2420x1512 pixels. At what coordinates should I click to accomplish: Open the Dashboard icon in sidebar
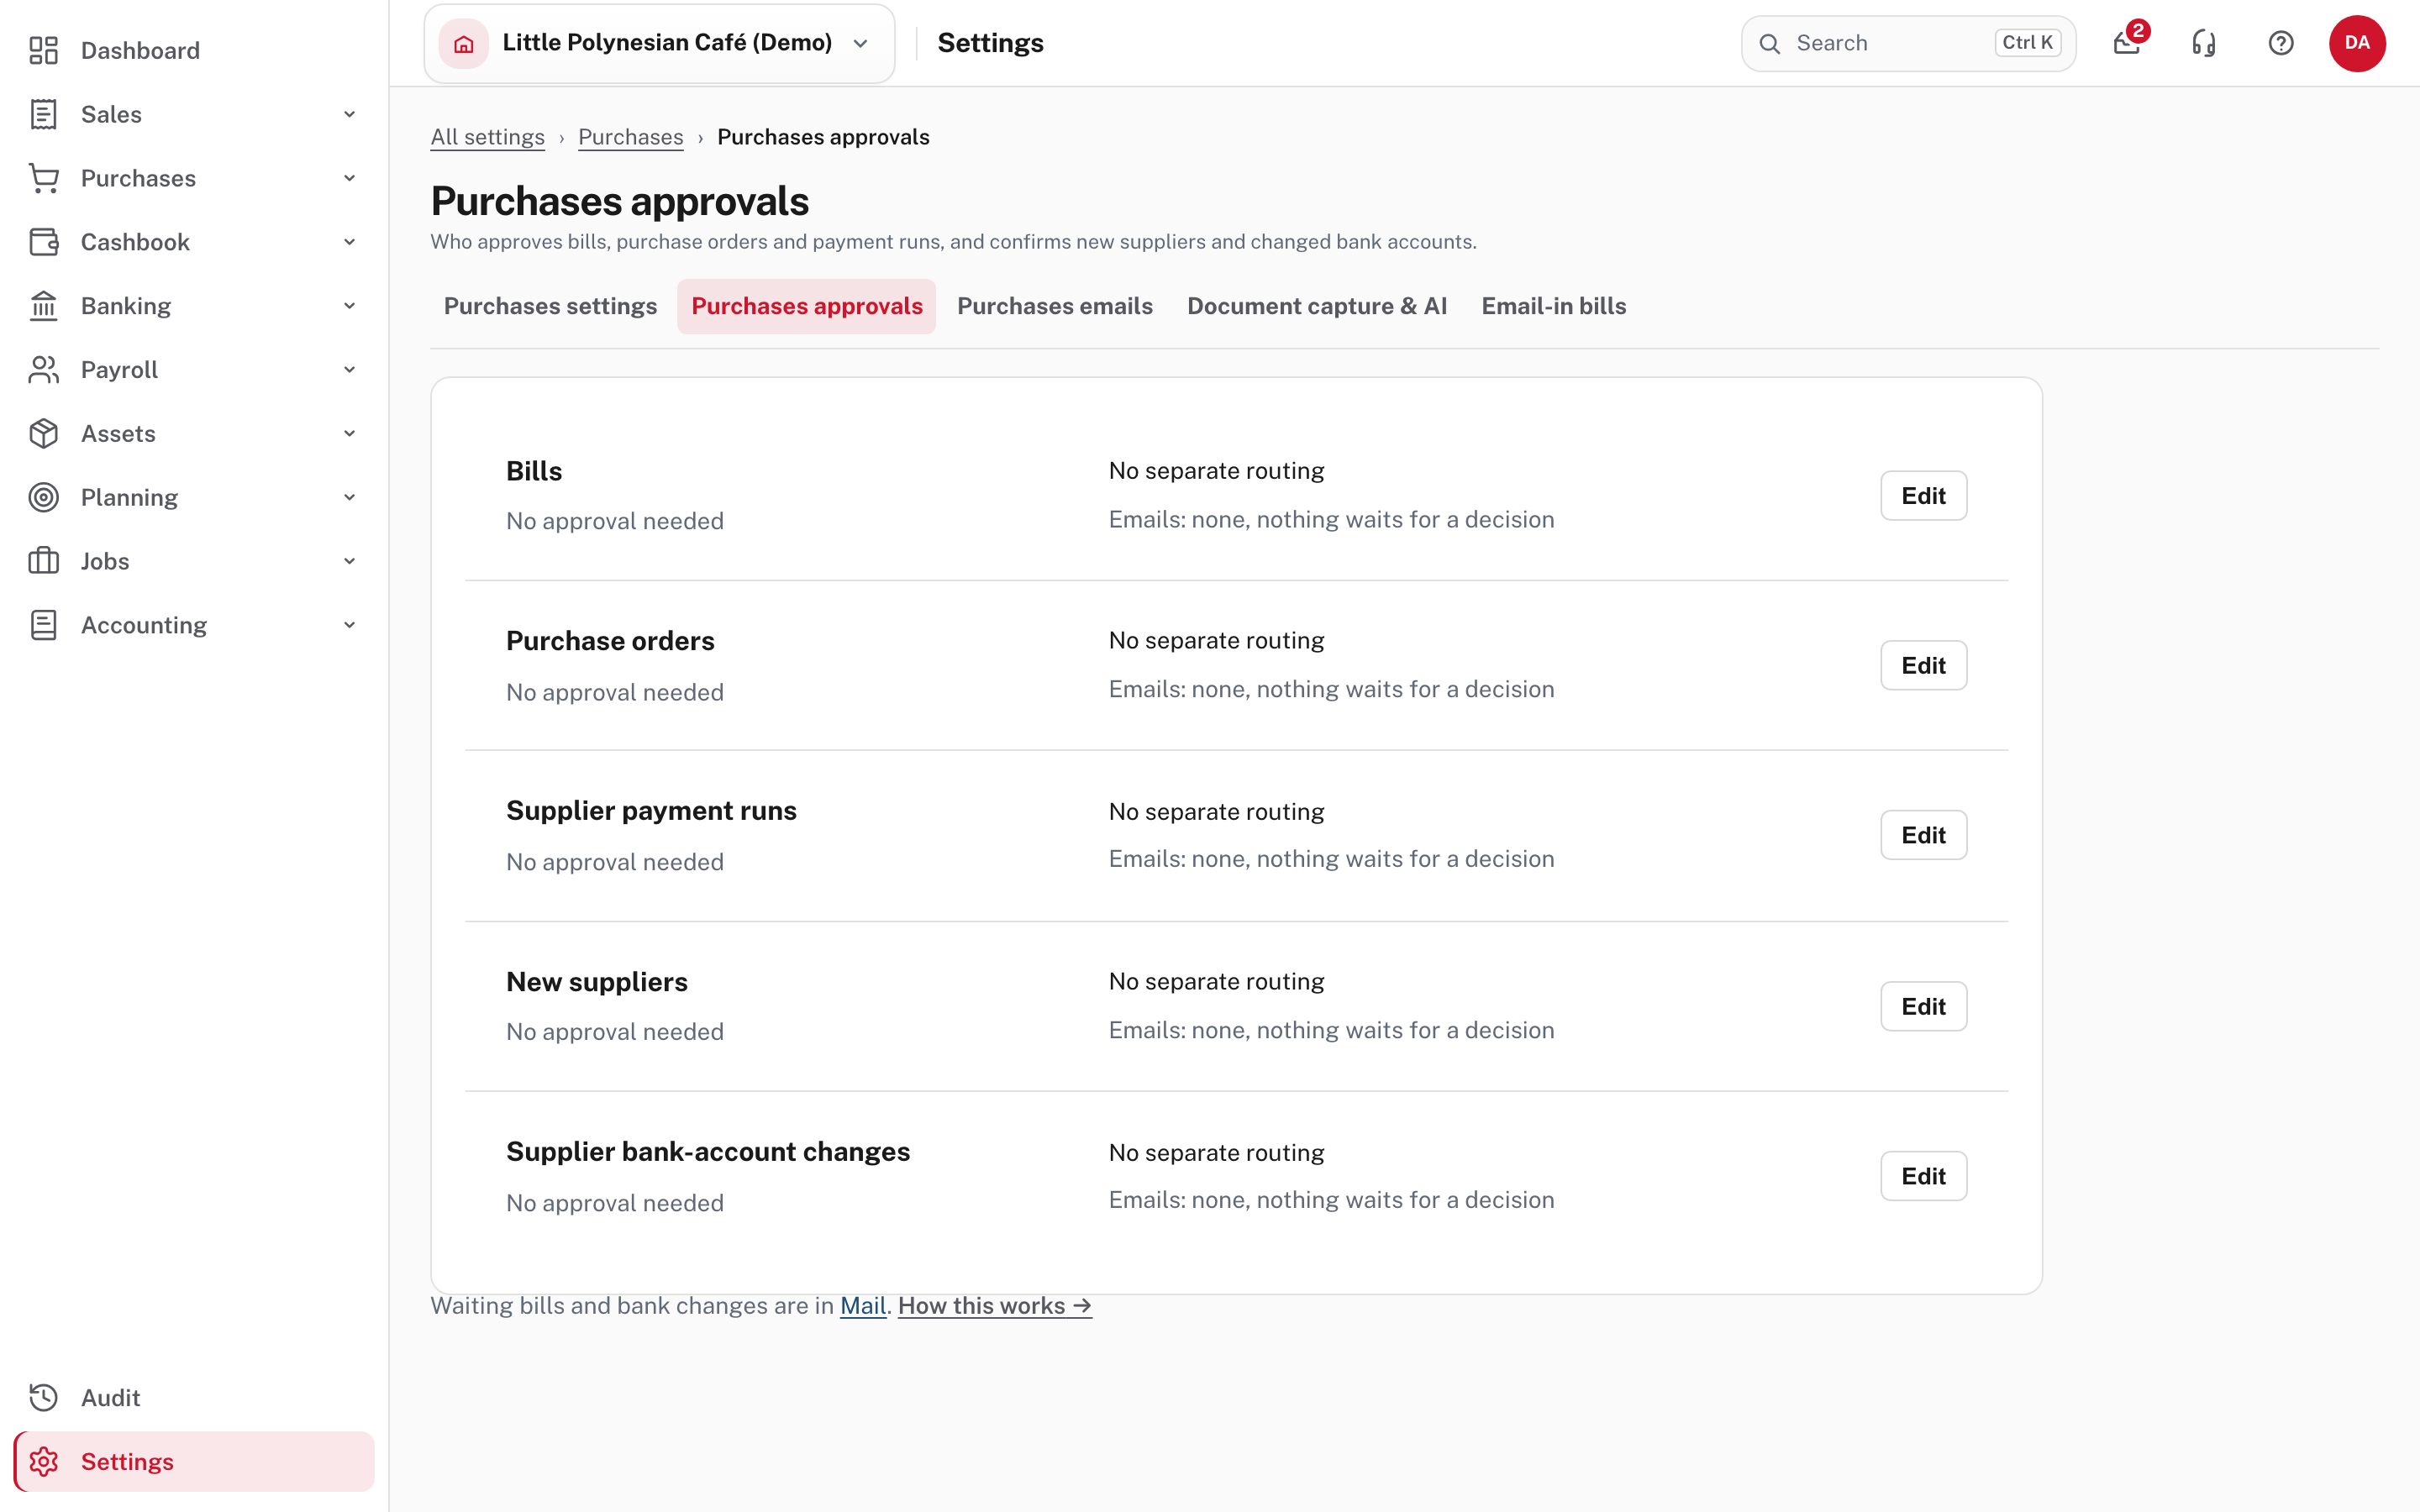point(43,50)
